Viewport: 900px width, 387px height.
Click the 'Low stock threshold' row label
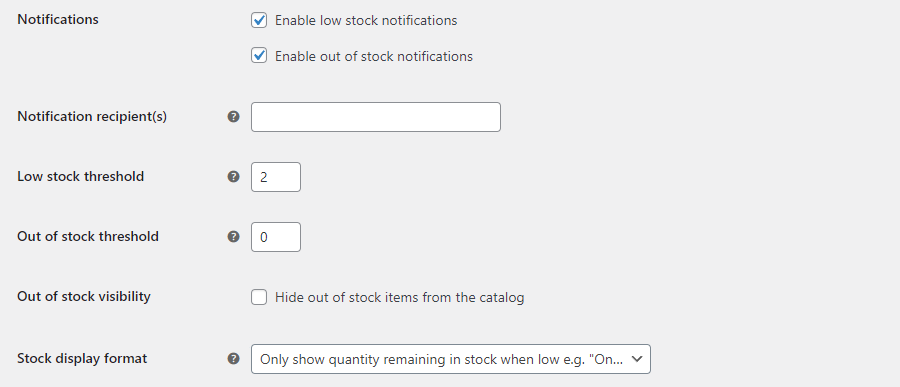tap(80, 176)
